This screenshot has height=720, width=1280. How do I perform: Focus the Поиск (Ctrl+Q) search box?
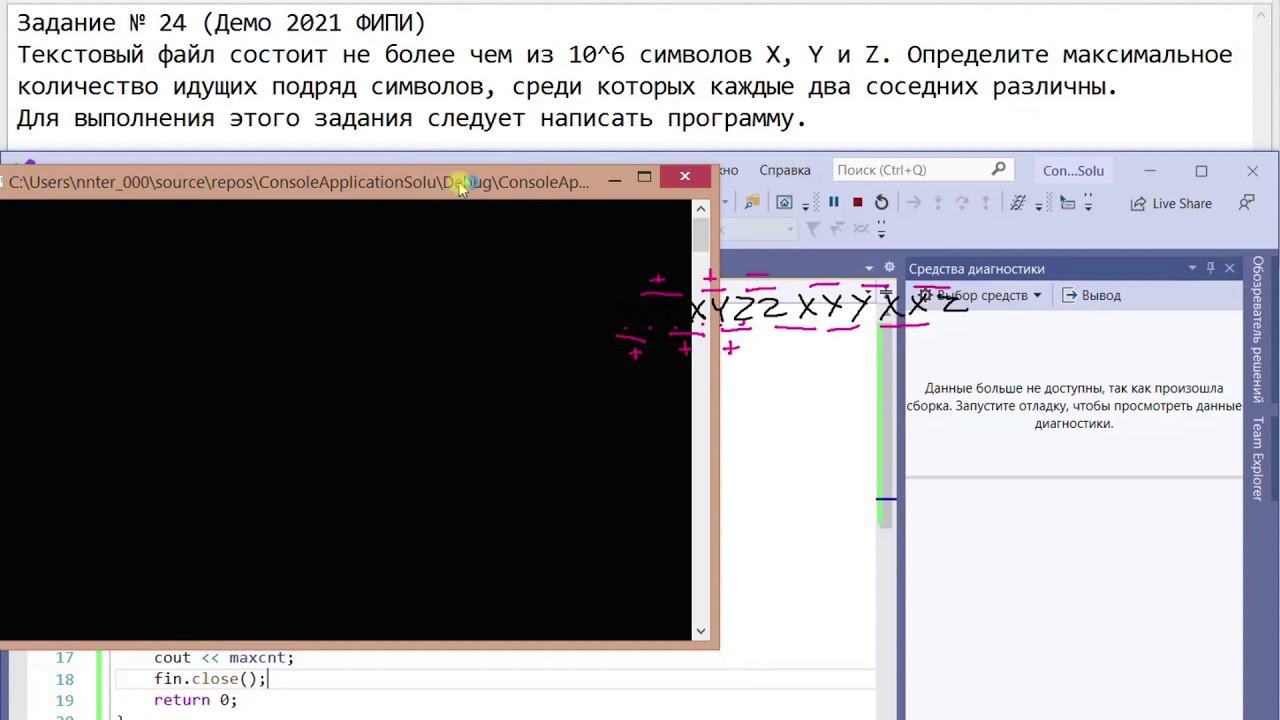click(x=922, y=170)
